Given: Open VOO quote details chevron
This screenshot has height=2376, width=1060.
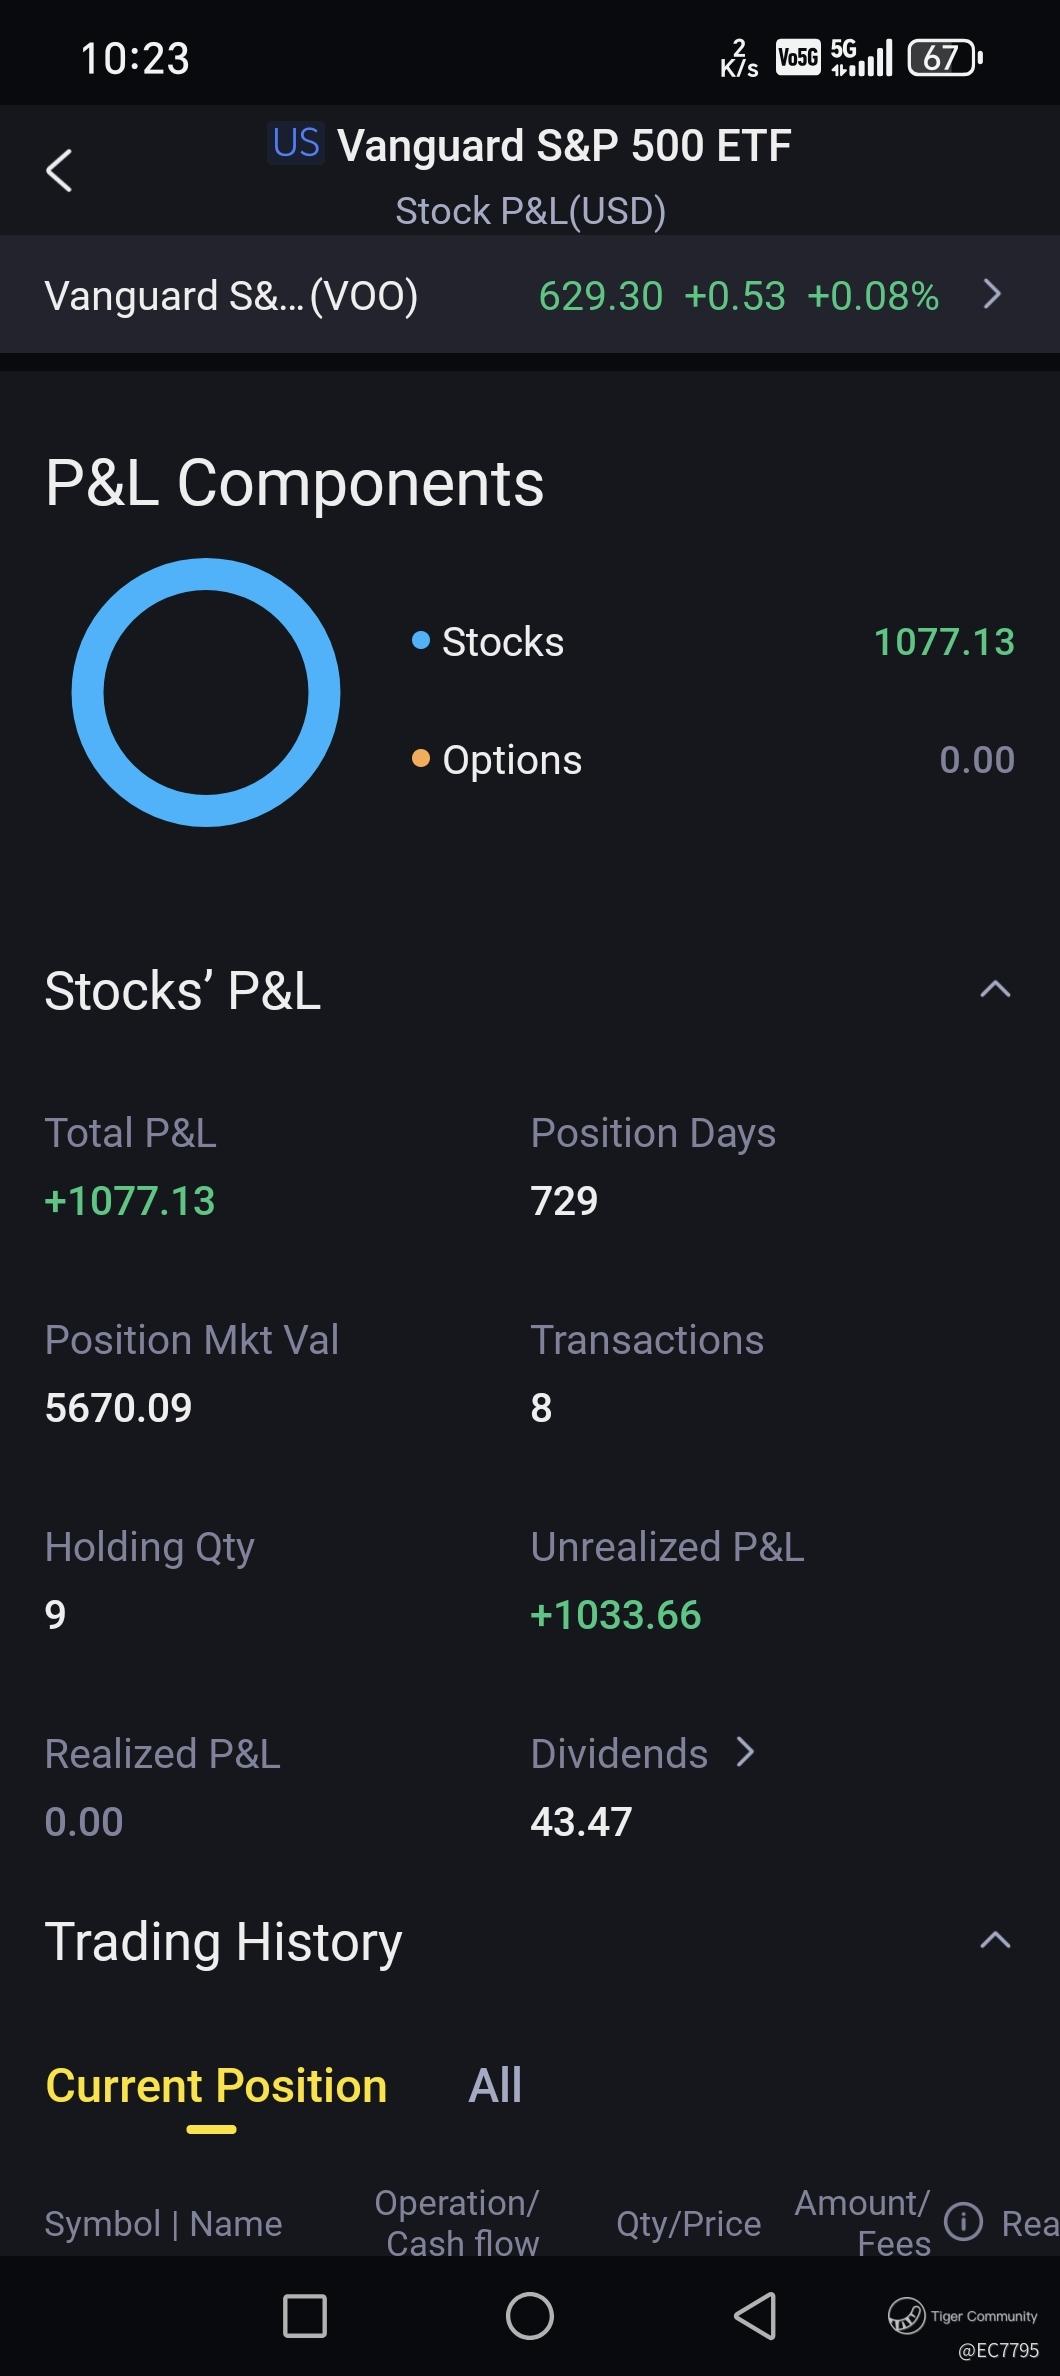Looking at the screenshot, I should (992, 294).
